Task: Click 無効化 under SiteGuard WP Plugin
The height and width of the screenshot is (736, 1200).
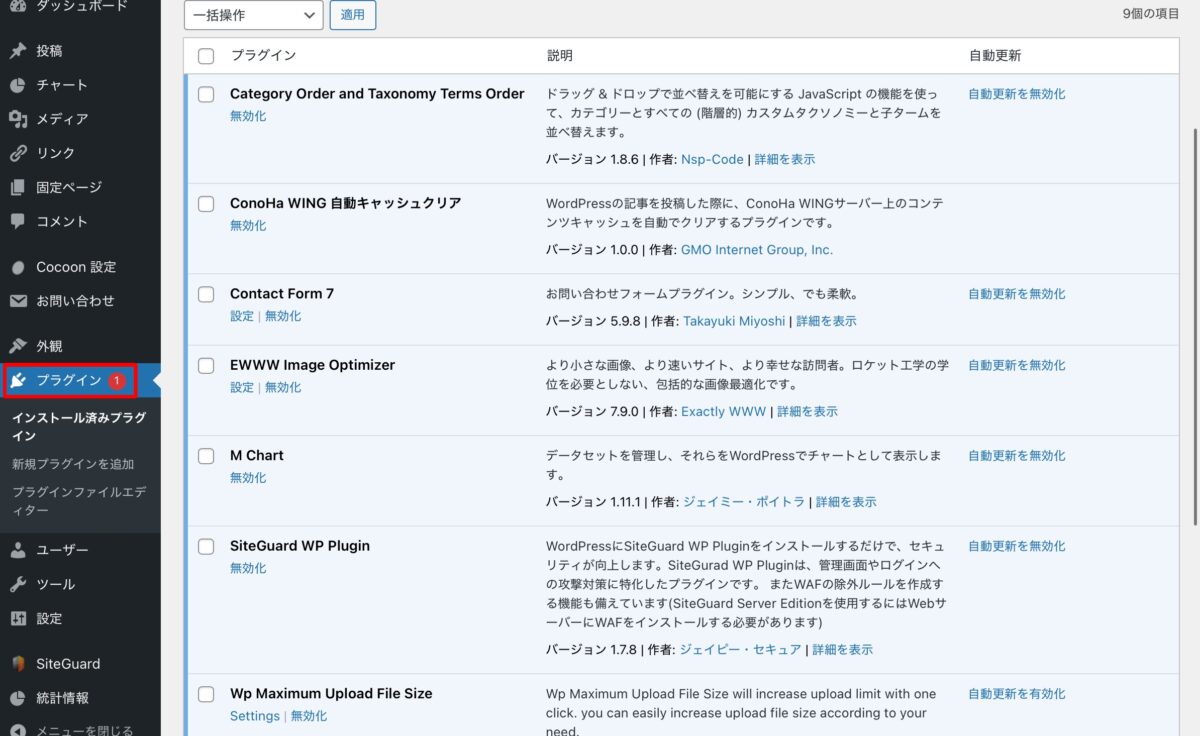Action: (x=248, y=568)
